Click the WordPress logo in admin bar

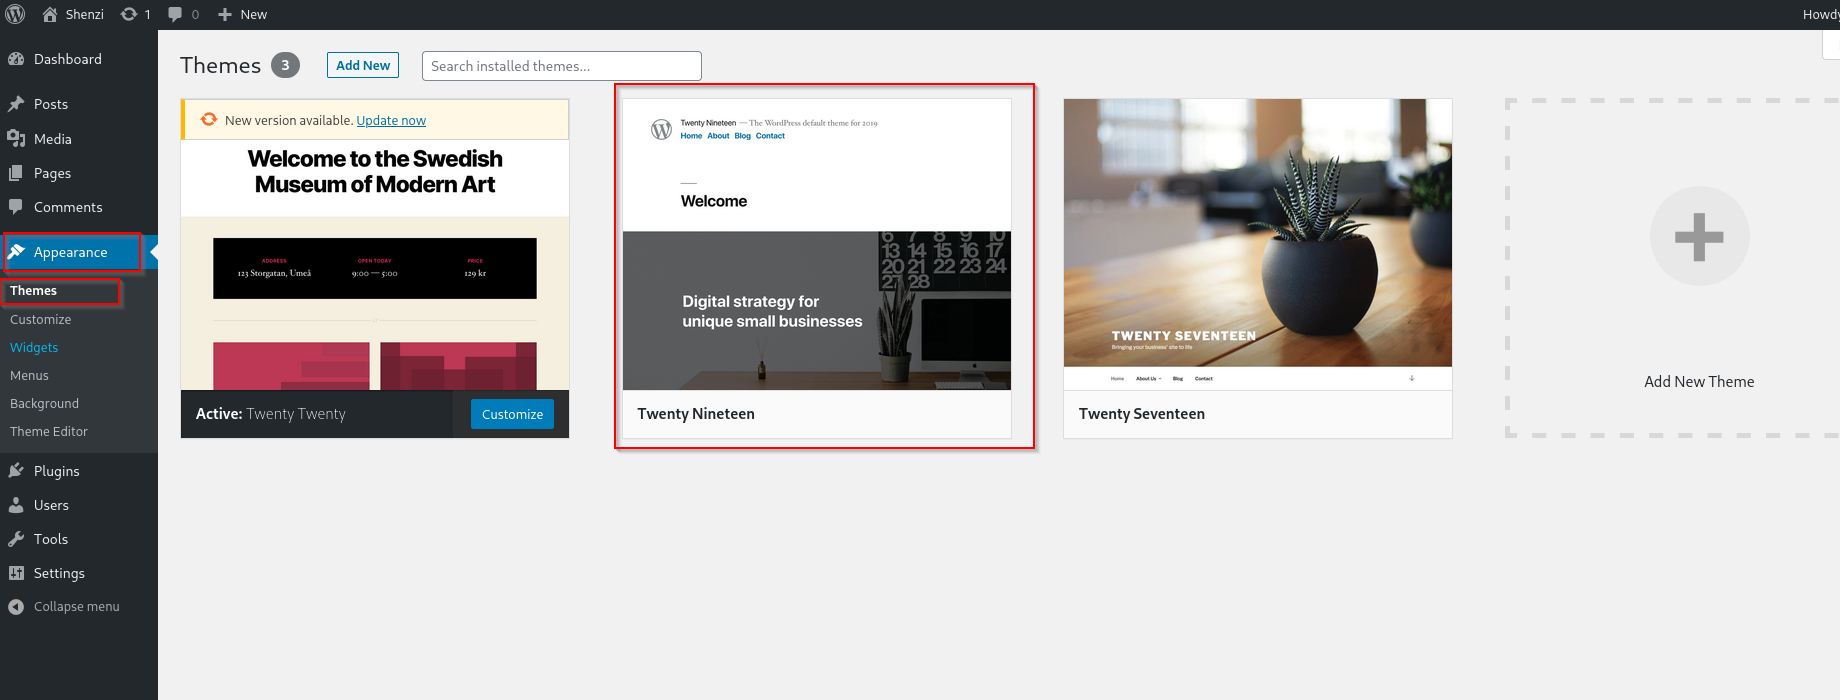coord(15,14)
